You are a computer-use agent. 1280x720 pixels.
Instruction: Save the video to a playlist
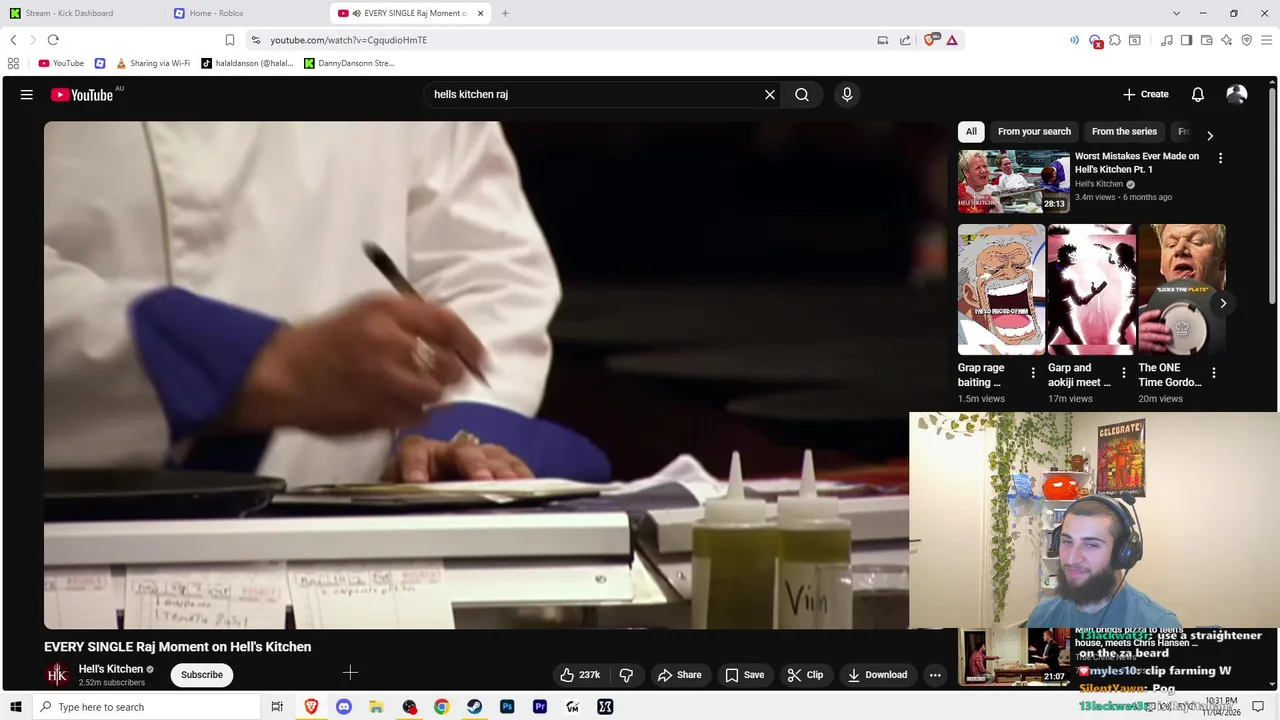[x=745, y=675]
